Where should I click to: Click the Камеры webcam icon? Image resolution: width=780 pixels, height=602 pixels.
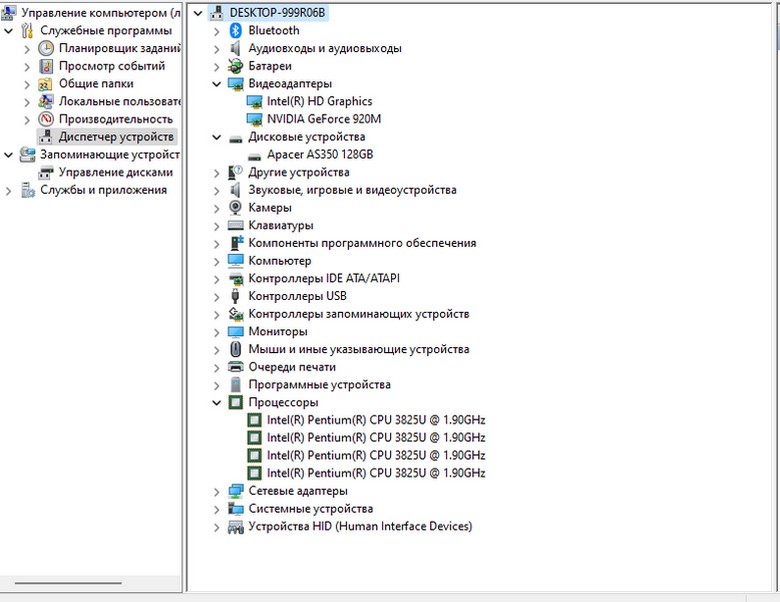tap(236, 208)
